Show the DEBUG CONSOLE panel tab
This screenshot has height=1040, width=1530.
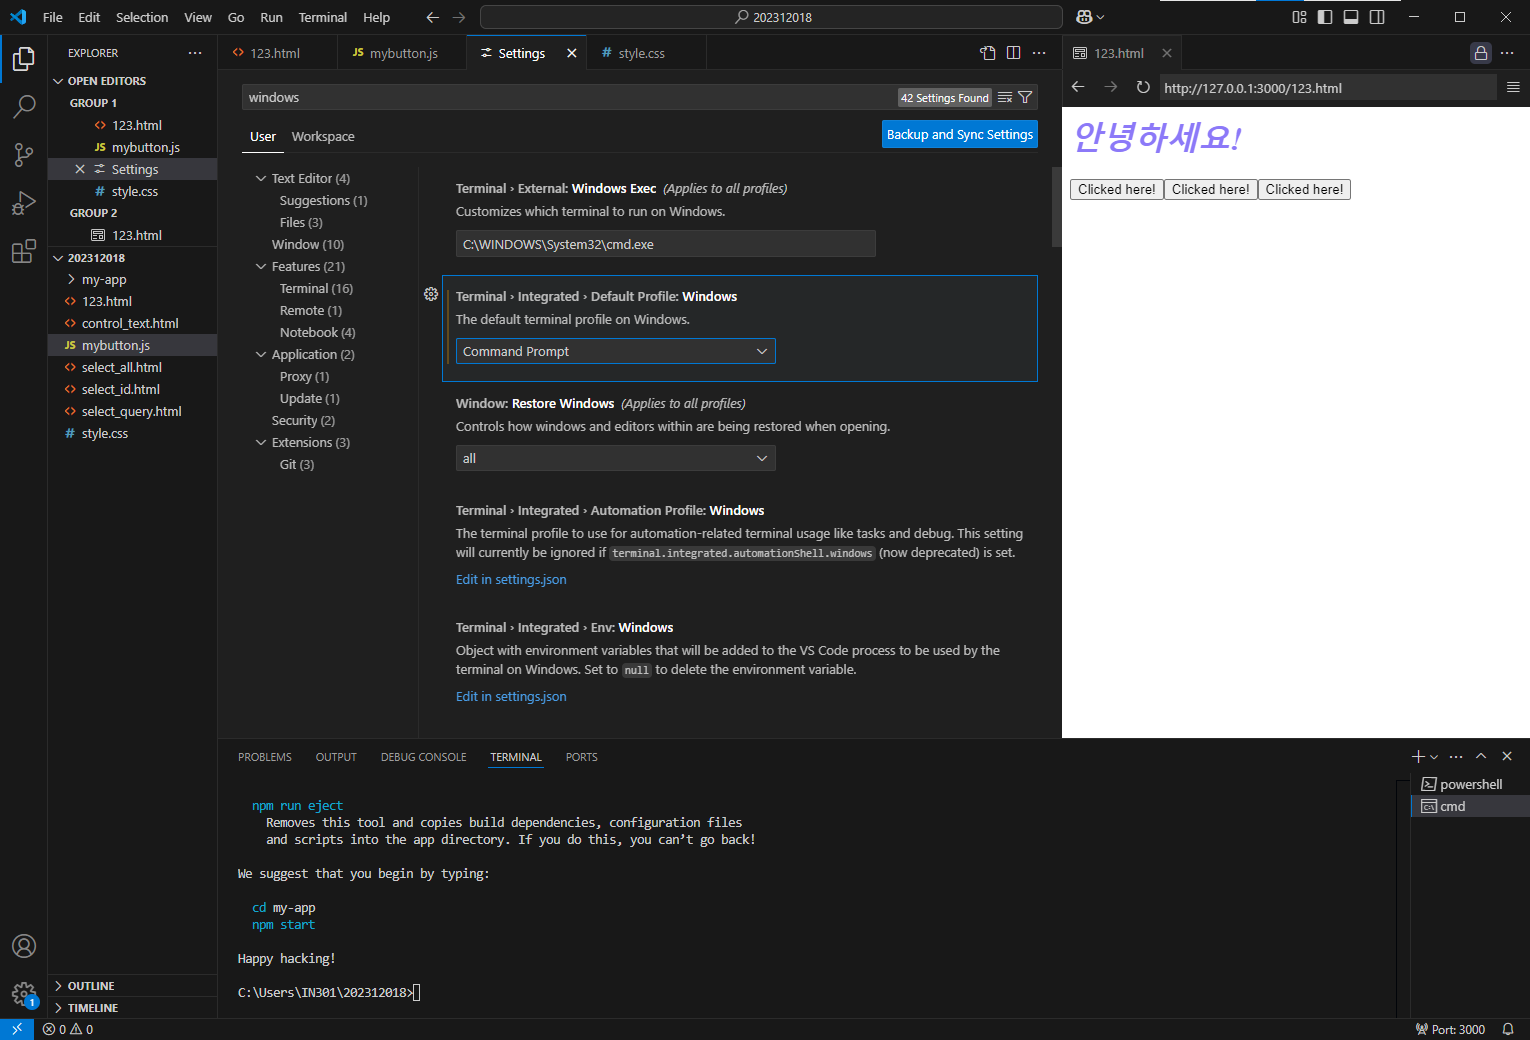tap(424, 757)
